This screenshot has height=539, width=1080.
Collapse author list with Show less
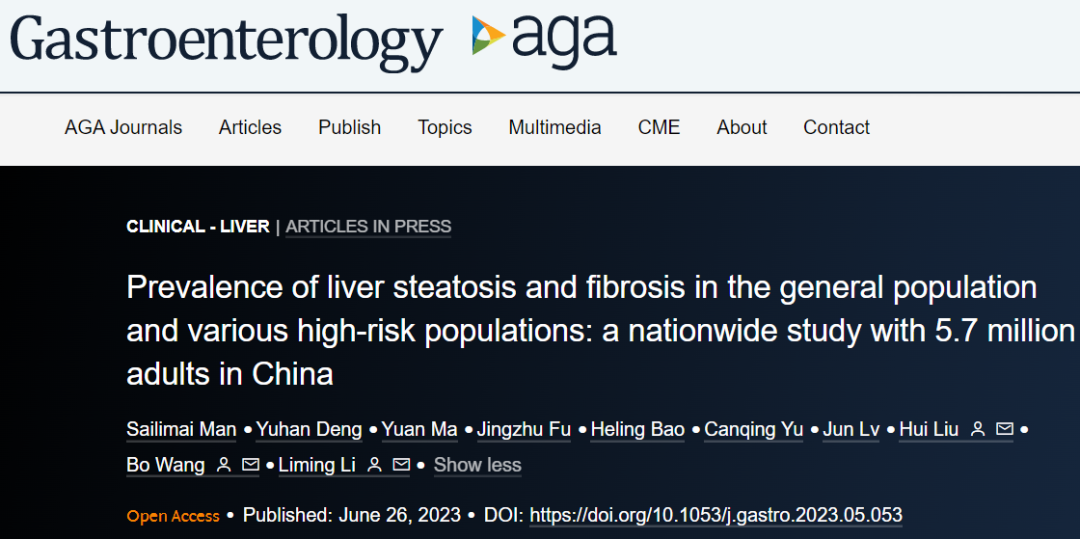[477, 466]
